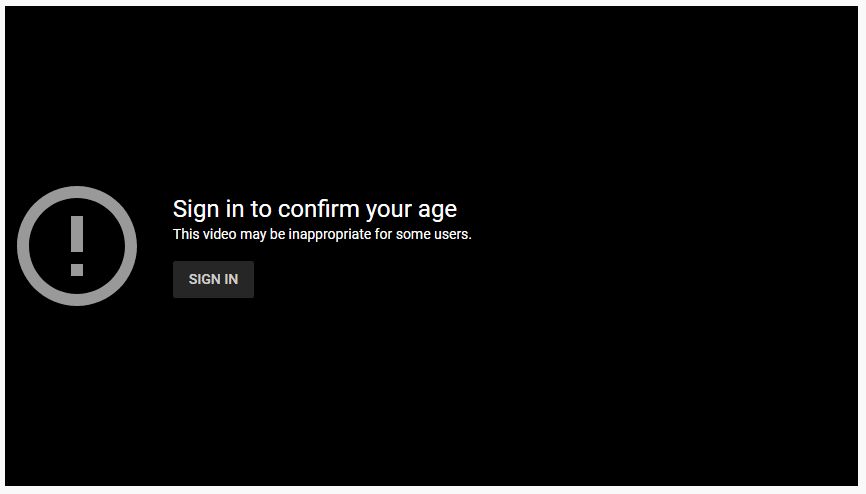Screen dimensions: 866x494
Task: Click the dot of the exclamation mark
Action: (x=77, y=269)
